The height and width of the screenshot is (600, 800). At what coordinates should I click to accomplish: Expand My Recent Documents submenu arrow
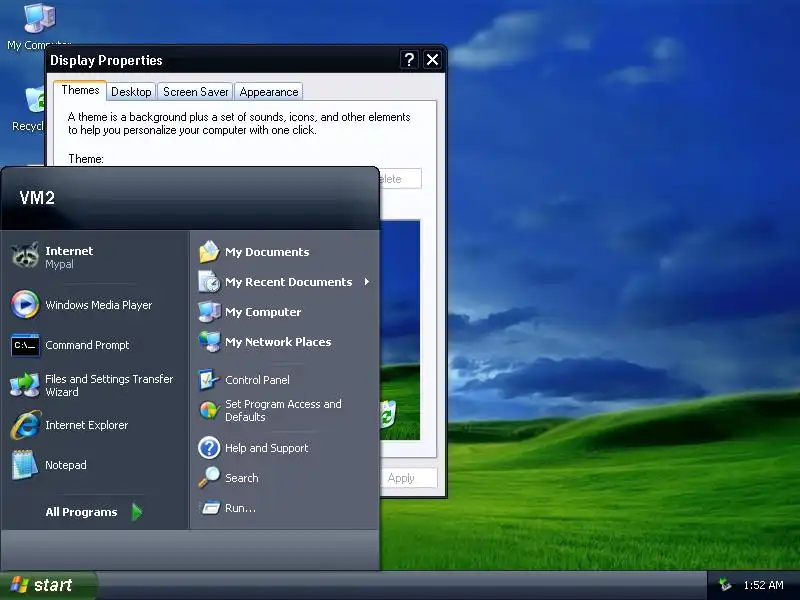point(367,282)
